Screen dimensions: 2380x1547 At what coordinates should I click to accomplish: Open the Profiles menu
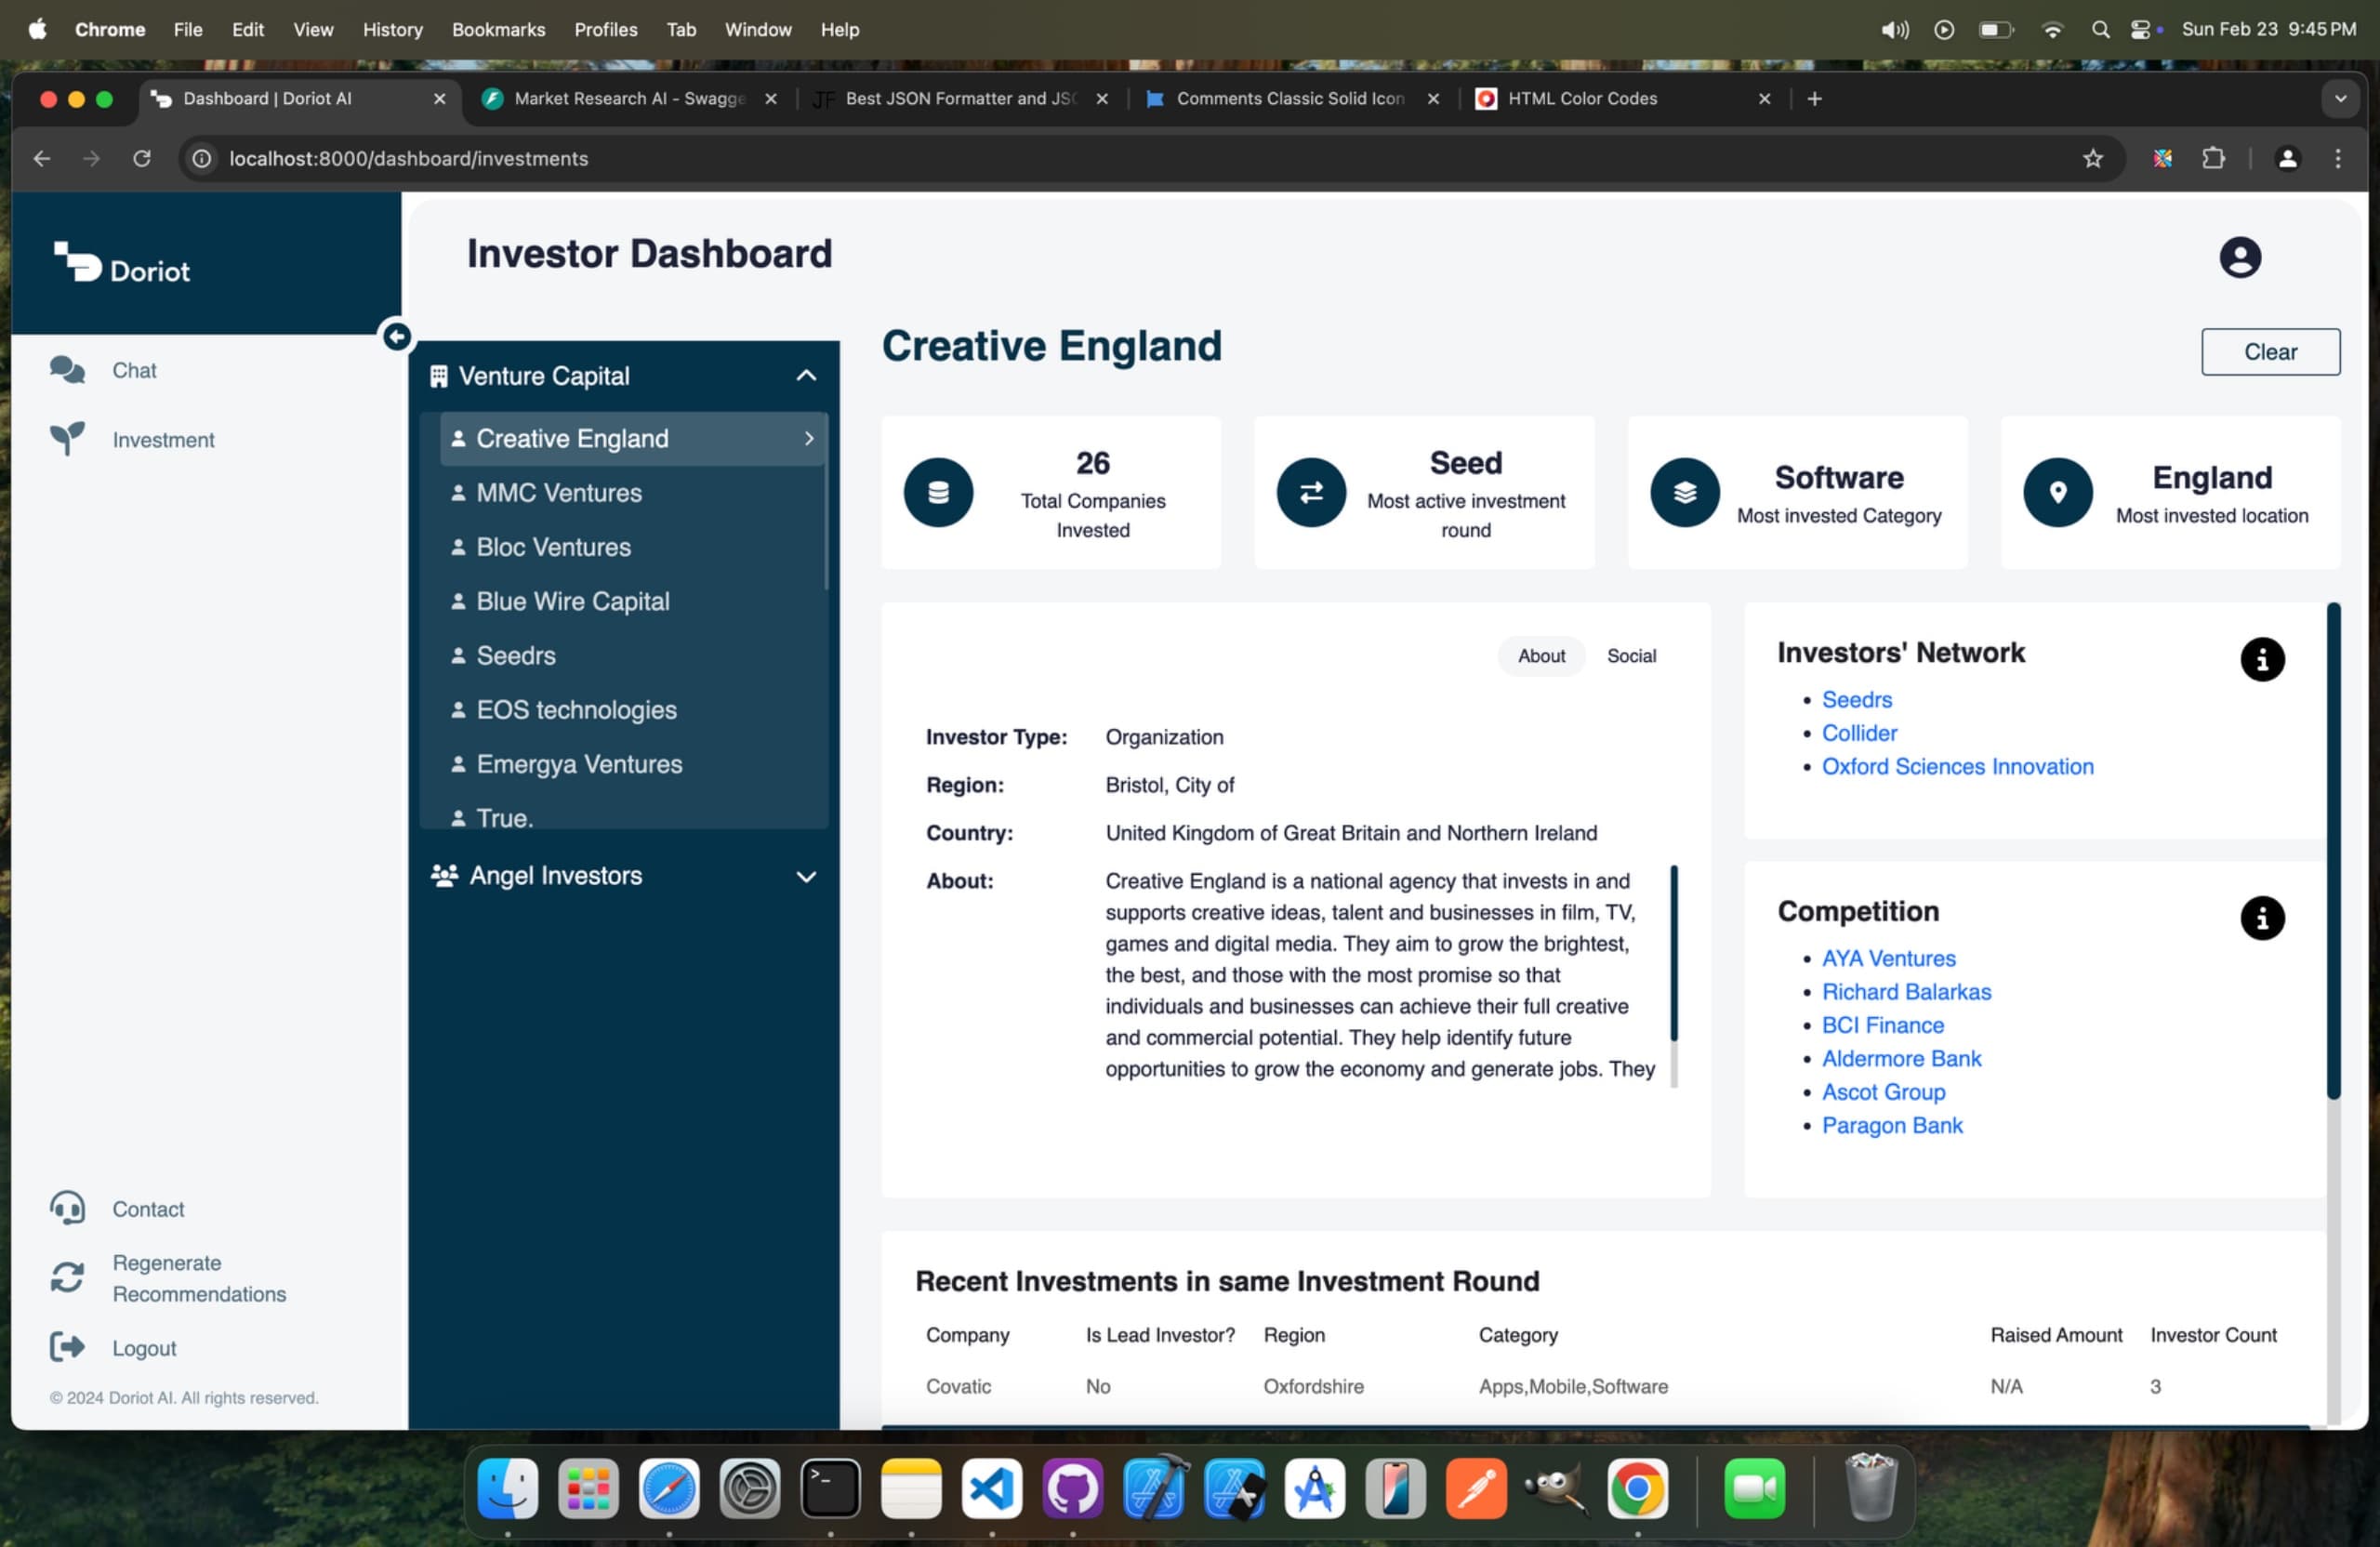coord(605,29)
